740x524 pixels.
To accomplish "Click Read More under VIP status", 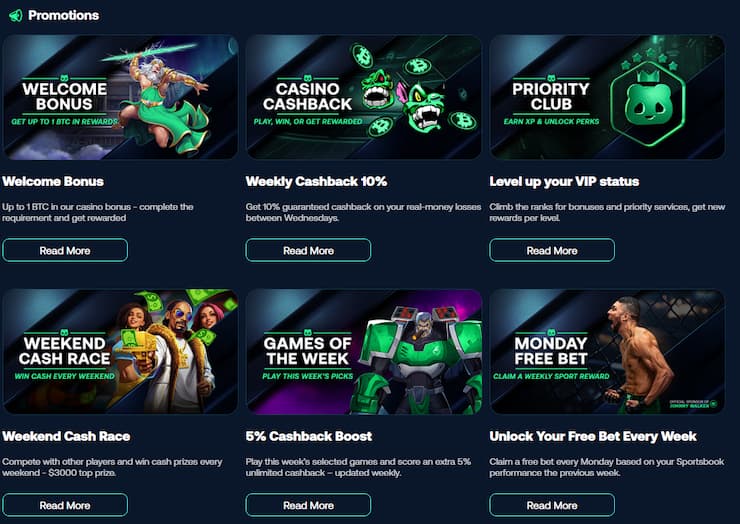I will 552,250.
